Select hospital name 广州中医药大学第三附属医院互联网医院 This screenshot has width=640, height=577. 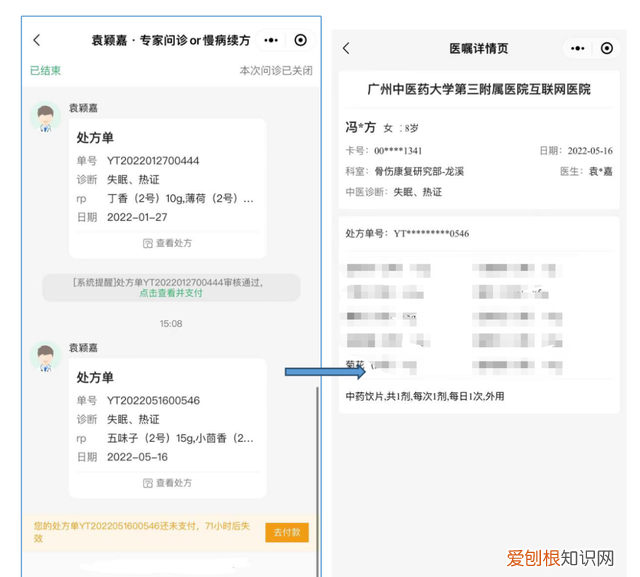479,89
